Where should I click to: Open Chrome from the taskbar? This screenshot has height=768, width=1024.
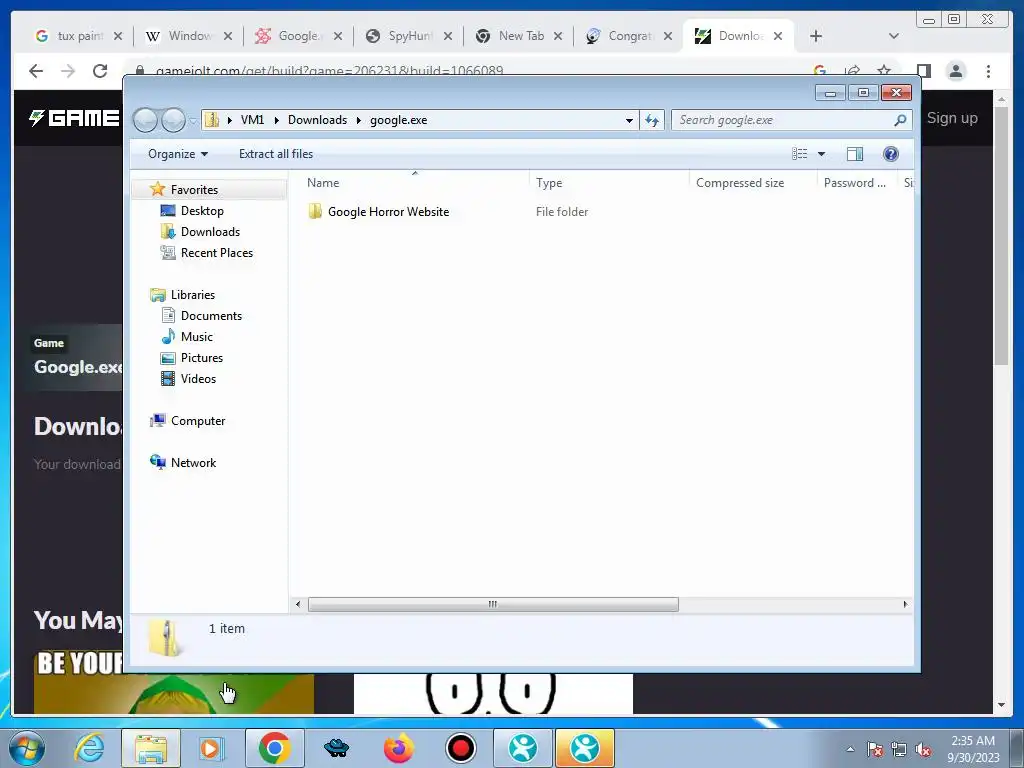(274, 748)
